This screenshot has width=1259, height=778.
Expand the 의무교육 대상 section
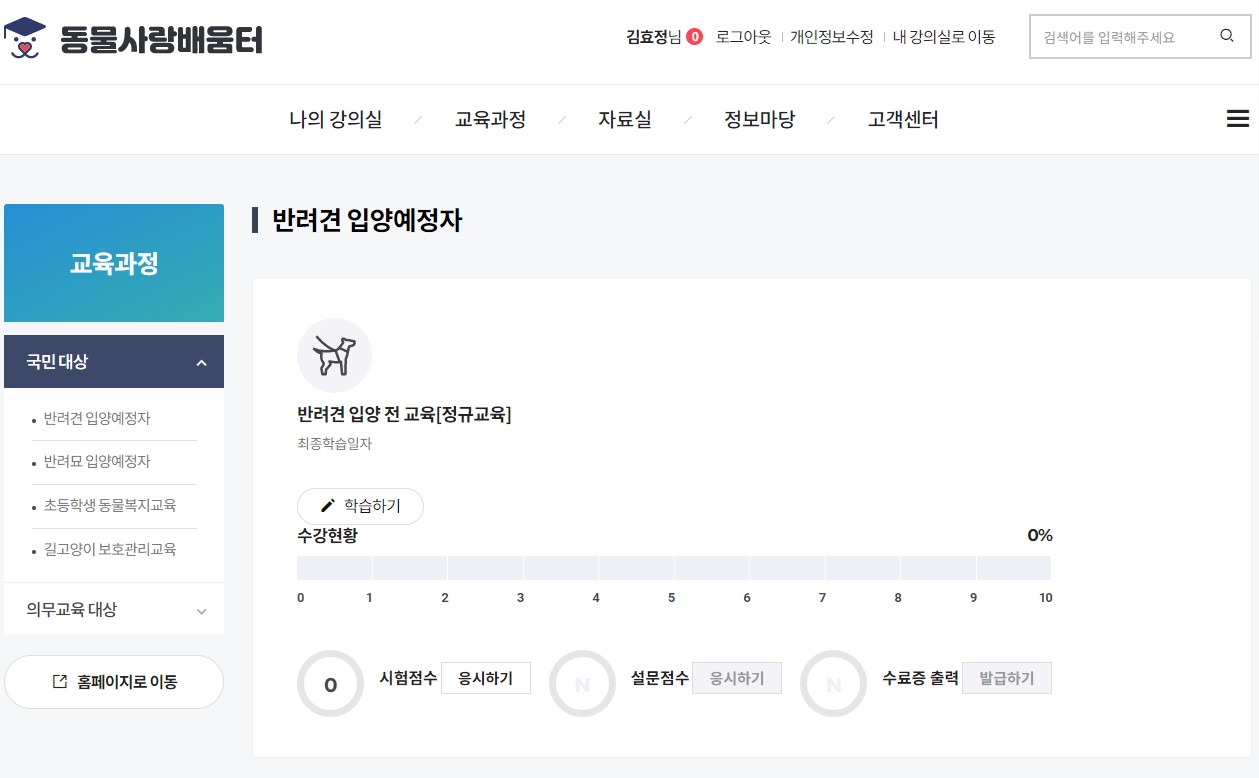pos(201,610)
